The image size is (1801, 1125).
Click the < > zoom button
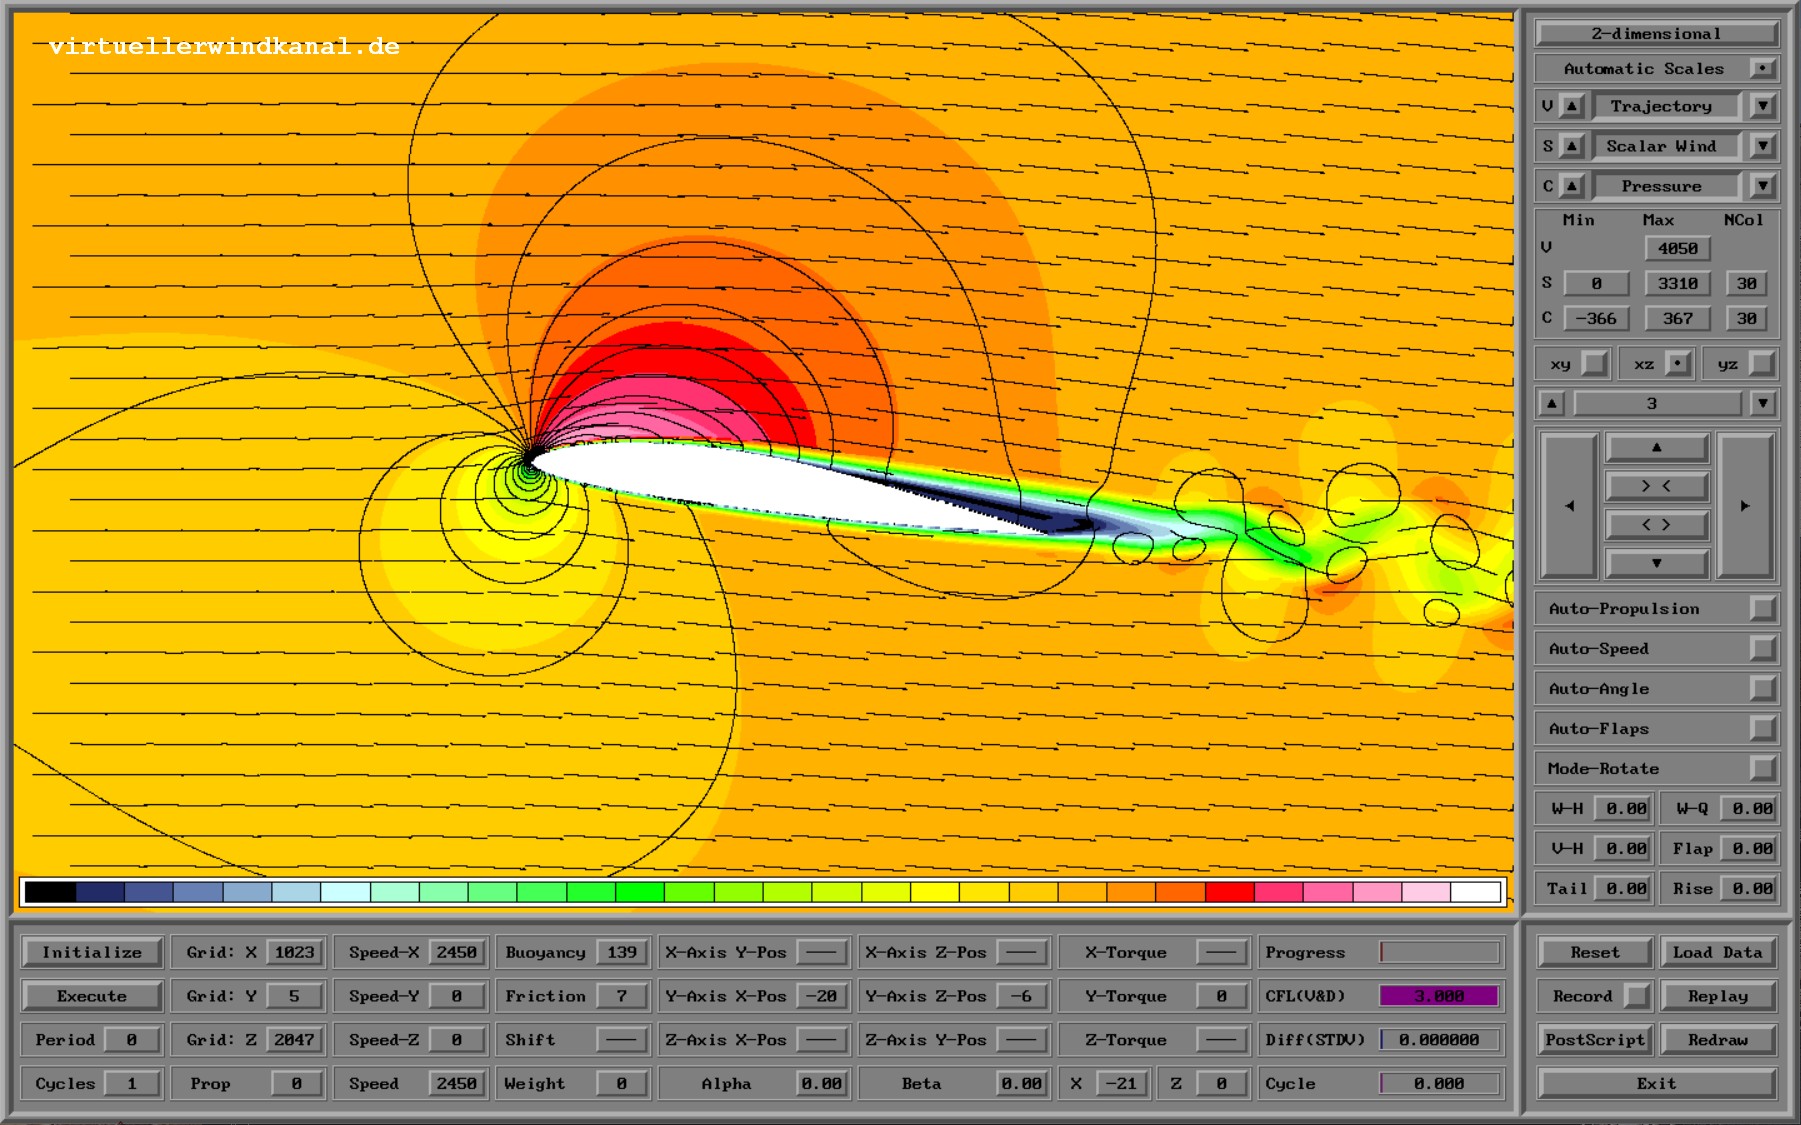point(1657,524)
